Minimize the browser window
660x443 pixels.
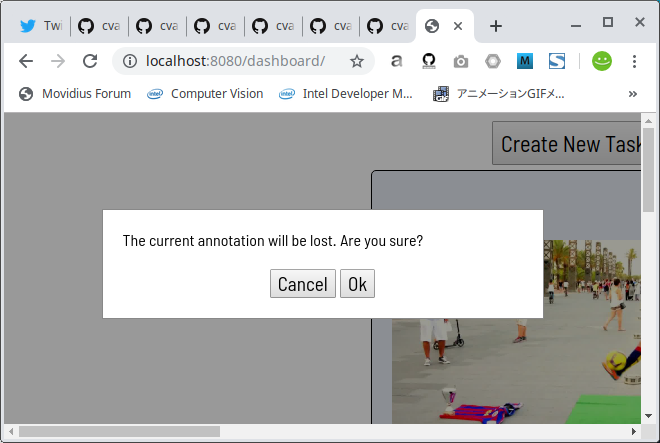(576, 26)
